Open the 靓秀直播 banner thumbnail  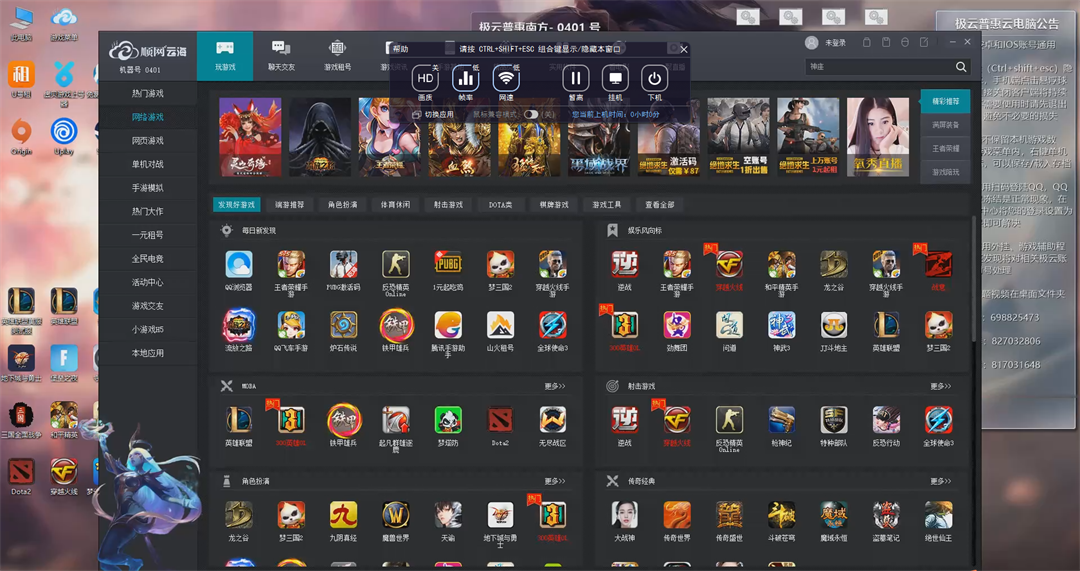(x=878, y=137)
